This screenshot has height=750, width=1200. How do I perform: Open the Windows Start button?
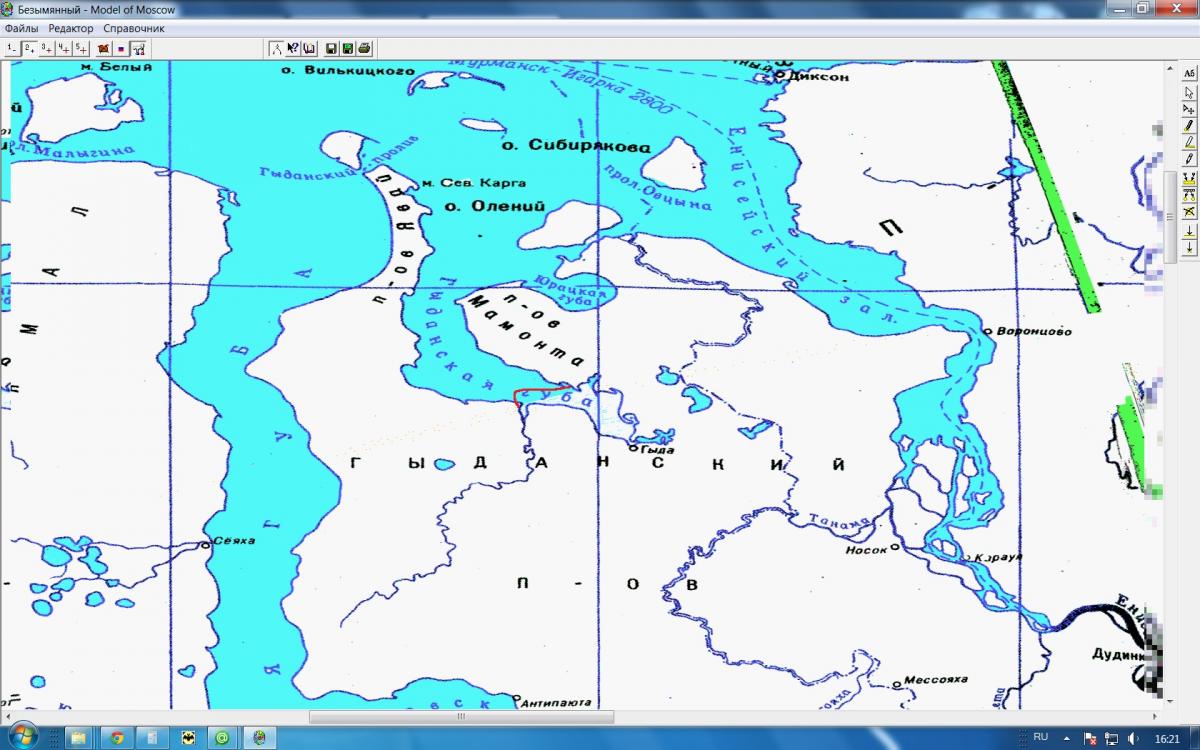[x=22, y=737]
